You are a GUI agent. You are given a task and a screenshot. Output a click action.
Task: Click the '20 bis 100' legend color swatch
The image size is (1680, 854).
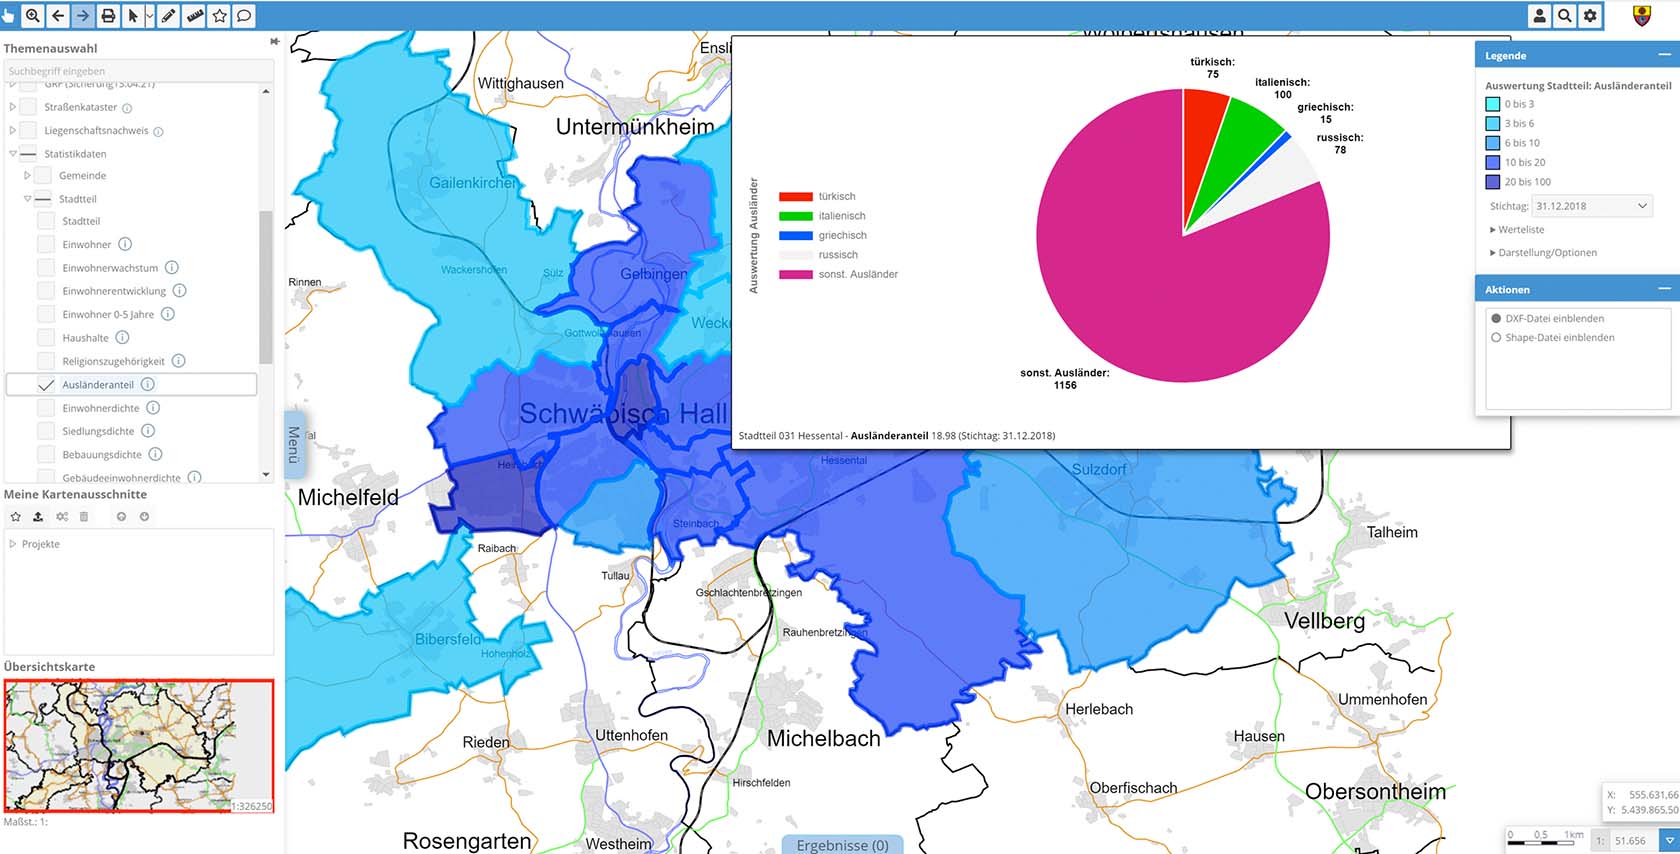[1493, 182]
